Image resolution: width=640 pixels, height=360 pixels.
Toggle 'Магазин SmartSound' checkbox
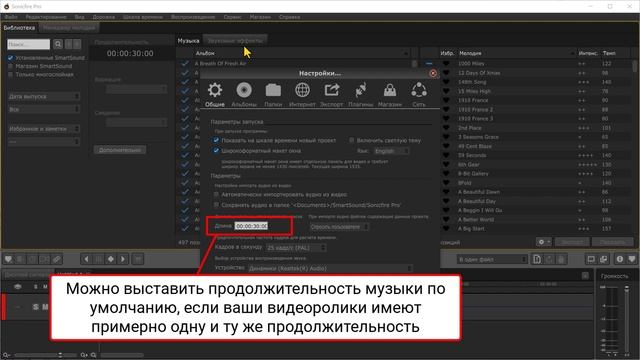[11, 66]
